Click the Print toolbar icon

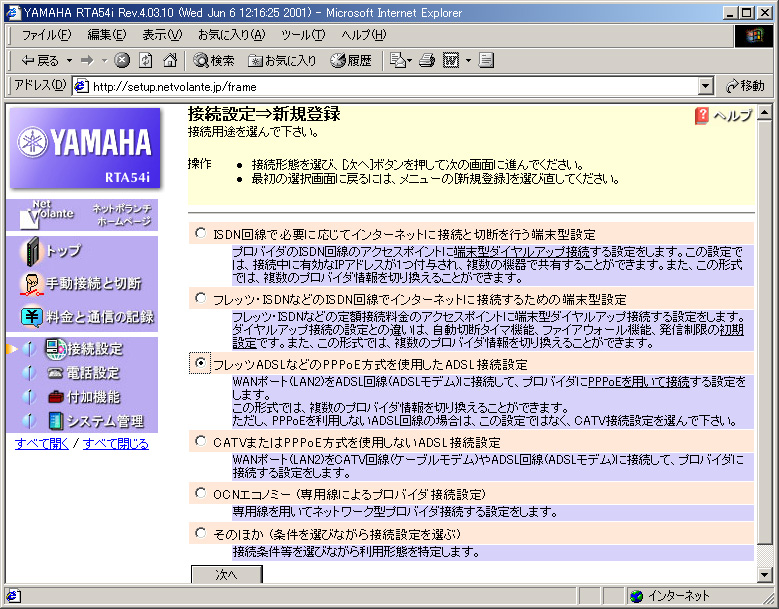click(427, 60)
